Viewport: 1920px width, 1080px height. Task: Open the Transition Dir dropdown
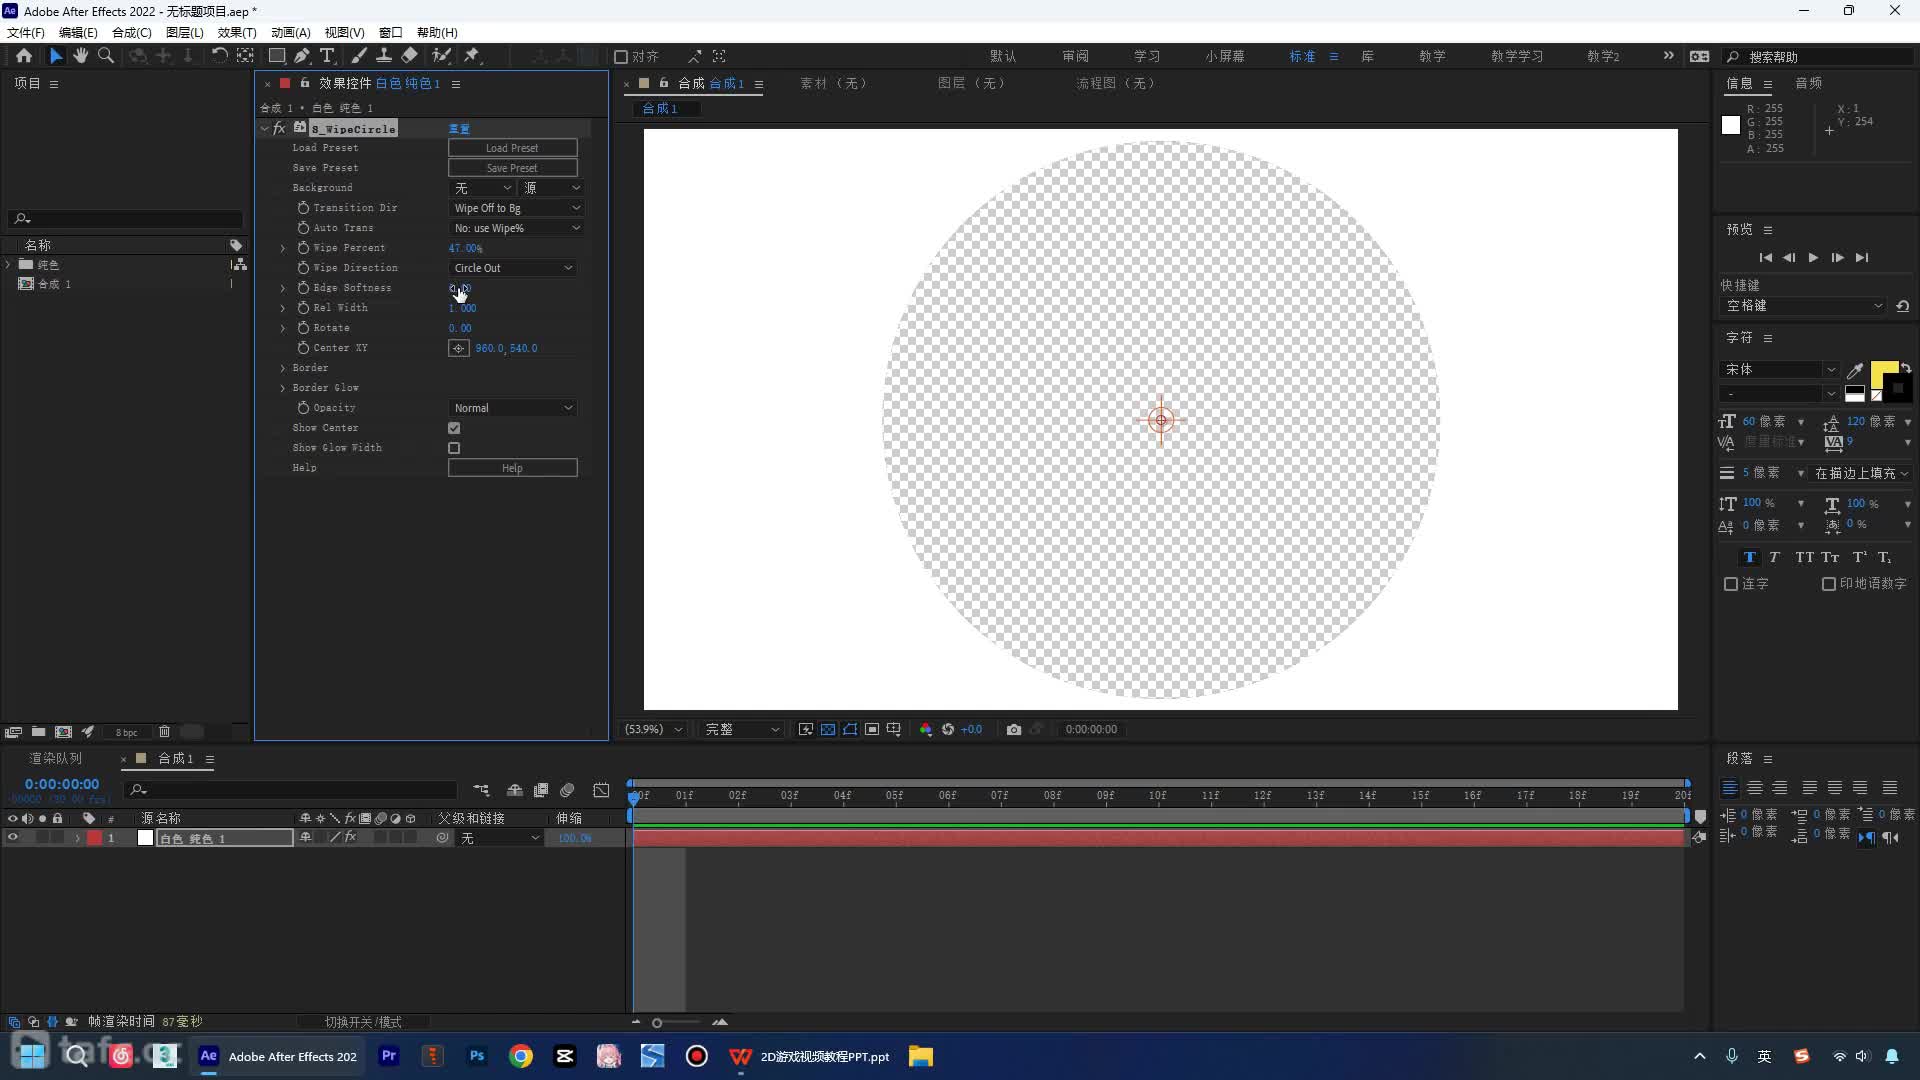pos(516,208)
